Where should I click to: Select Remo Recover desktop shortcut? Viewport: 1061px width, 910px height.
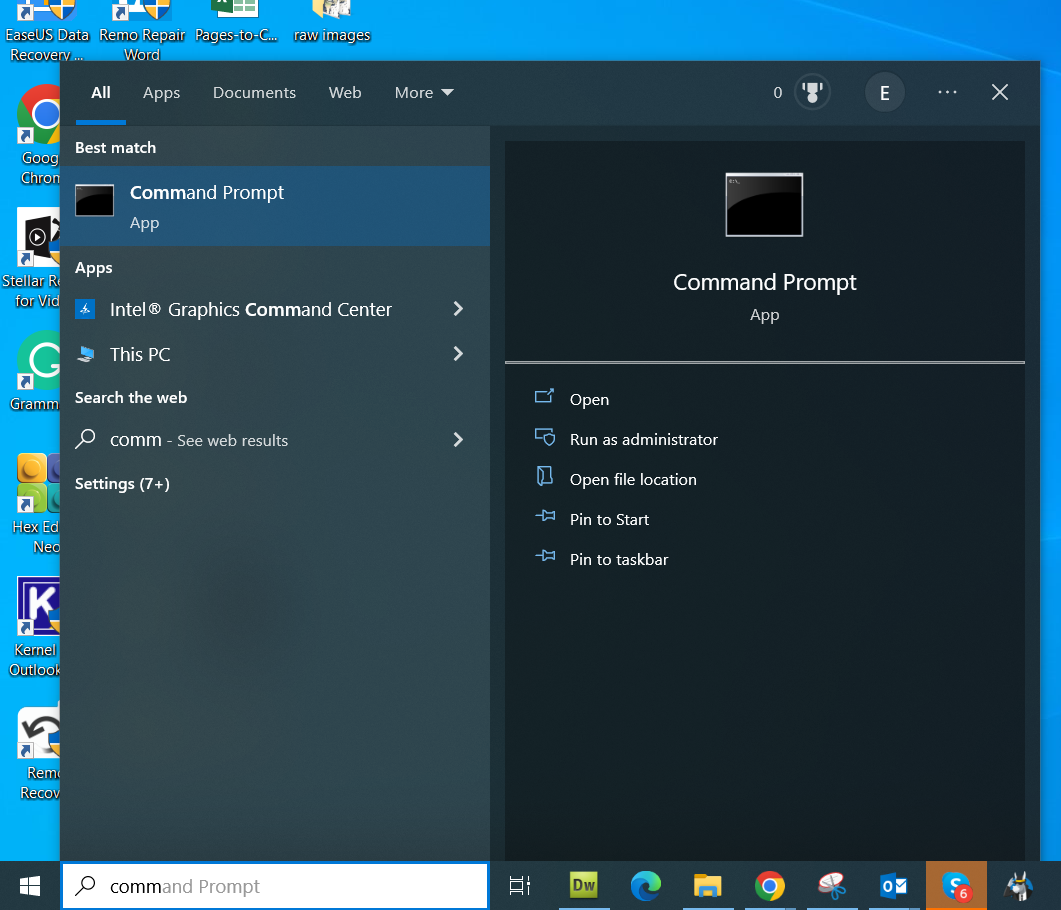click(x=39, y=754)
